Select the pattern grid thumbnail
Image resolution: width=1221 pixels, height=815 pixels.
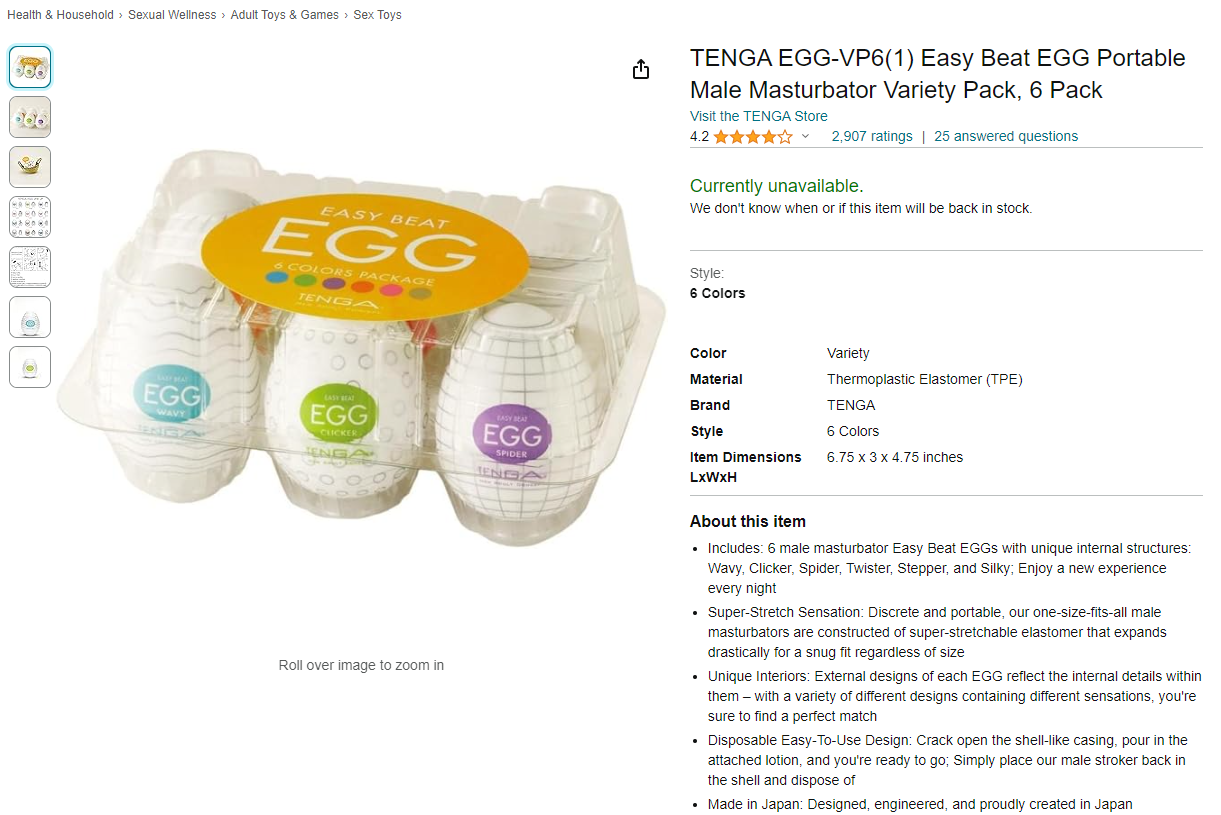[x=30, y=217]
